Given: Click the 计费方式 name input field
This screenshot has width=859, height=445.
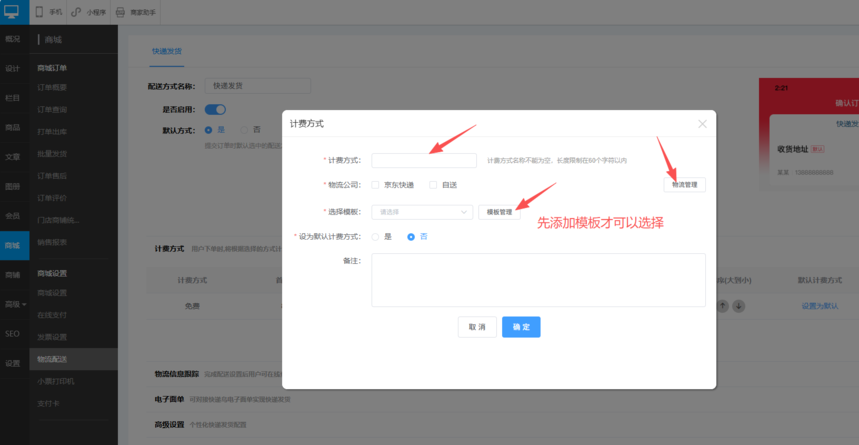Looking at the screenshot, I should [423, 160].
